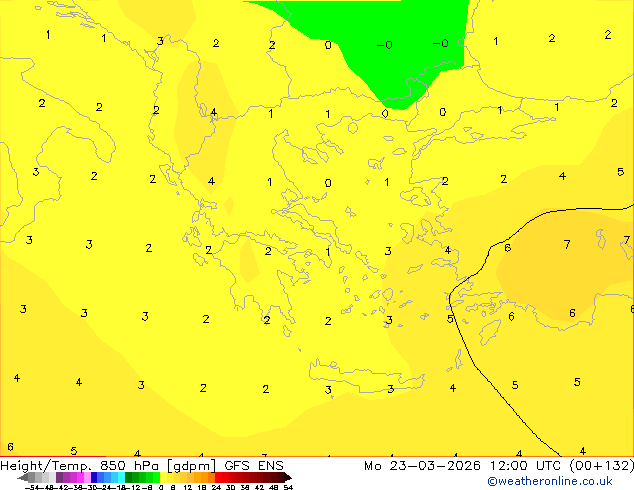Click the 'Height/Temp. 850 hPa [gdpm]' title text

tap(108, 466)
